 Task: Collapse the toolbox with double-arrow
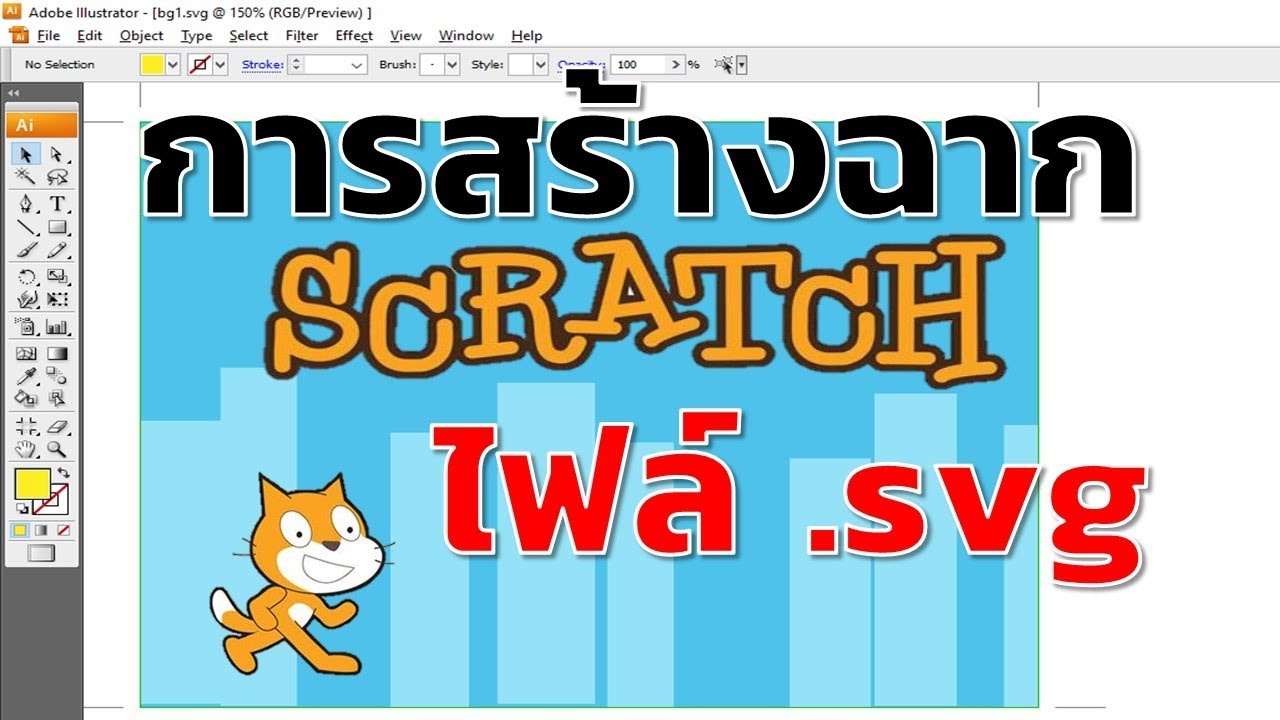point(14,93)
